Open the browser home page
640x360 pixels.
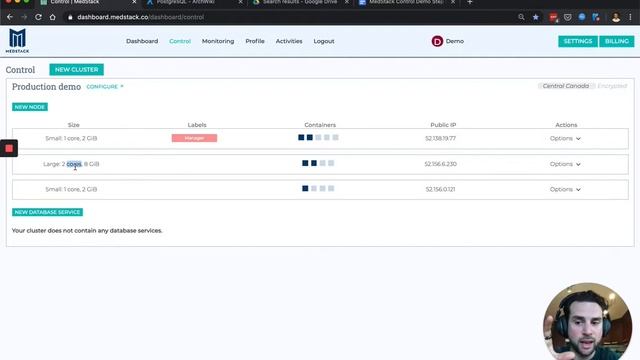coord(53,17)
